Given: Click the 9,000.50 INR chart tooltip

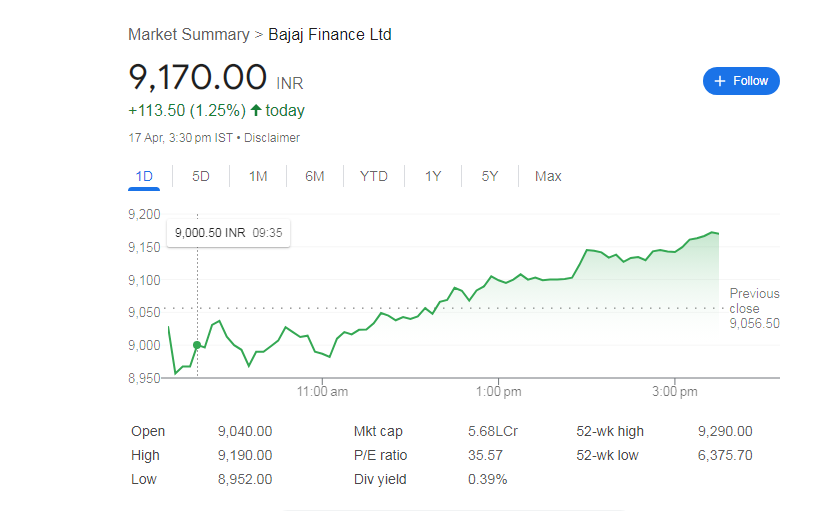Looking at the screenshot, I should pos(228,233).
